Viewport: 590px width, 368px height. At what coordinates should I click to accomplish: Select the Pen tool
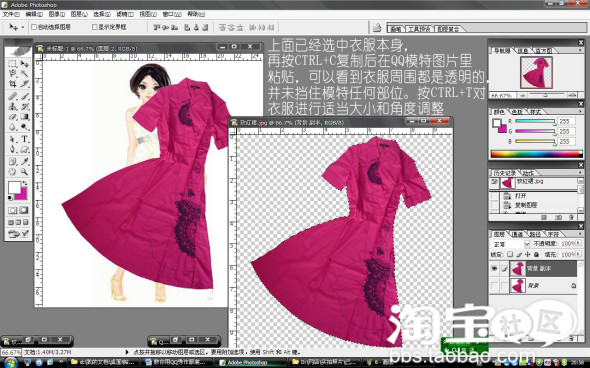[x=13, y=149]
